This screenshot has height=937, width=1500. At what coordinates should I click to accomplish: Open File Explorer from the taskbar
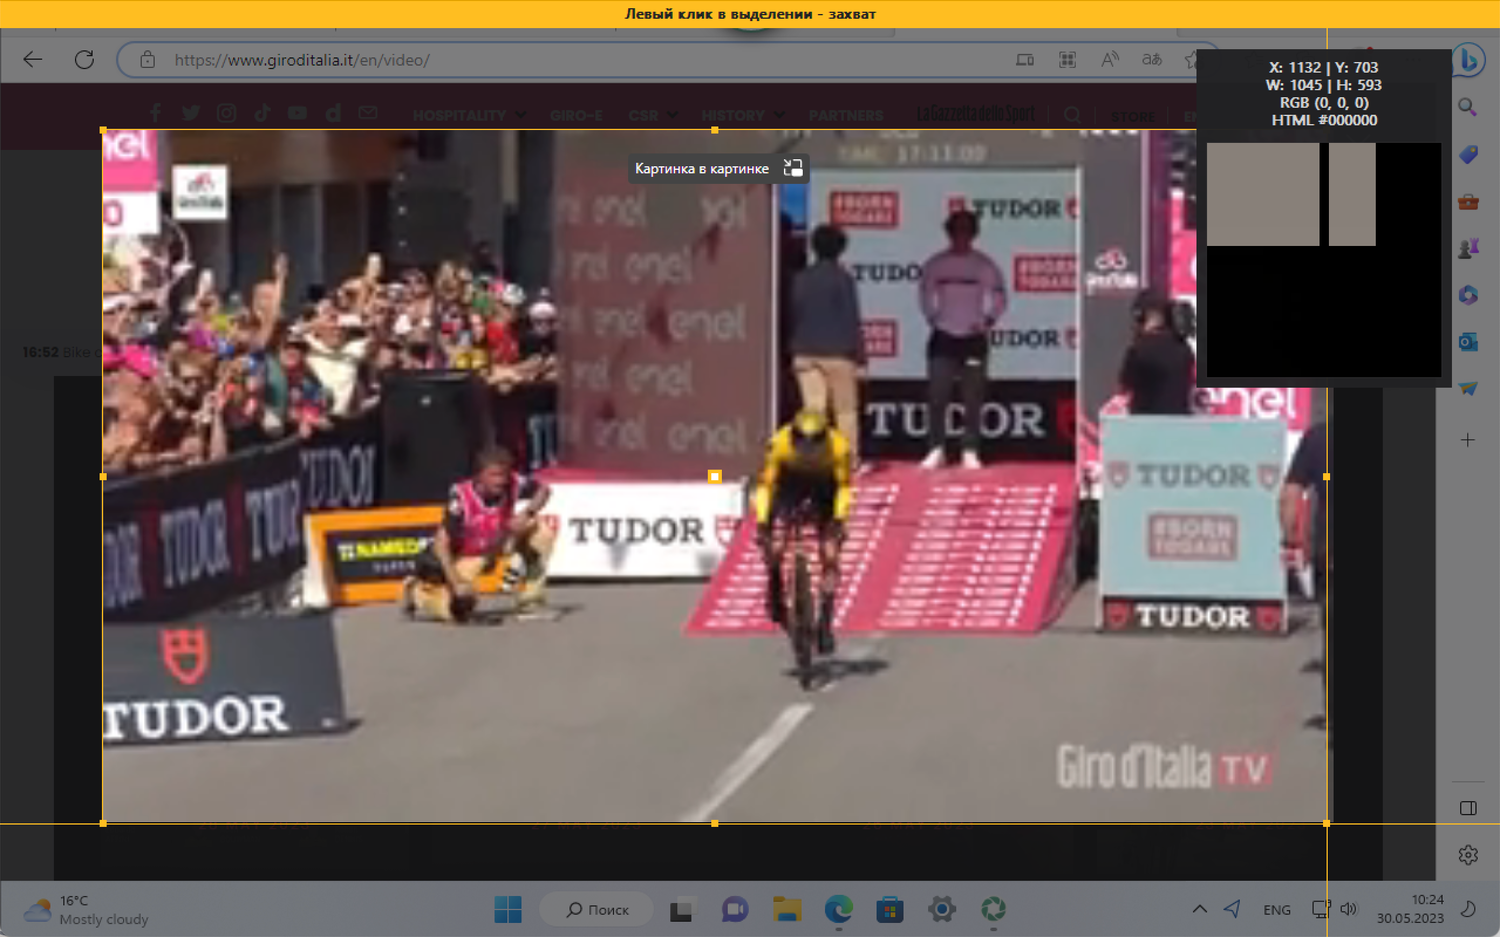[787, 909]
